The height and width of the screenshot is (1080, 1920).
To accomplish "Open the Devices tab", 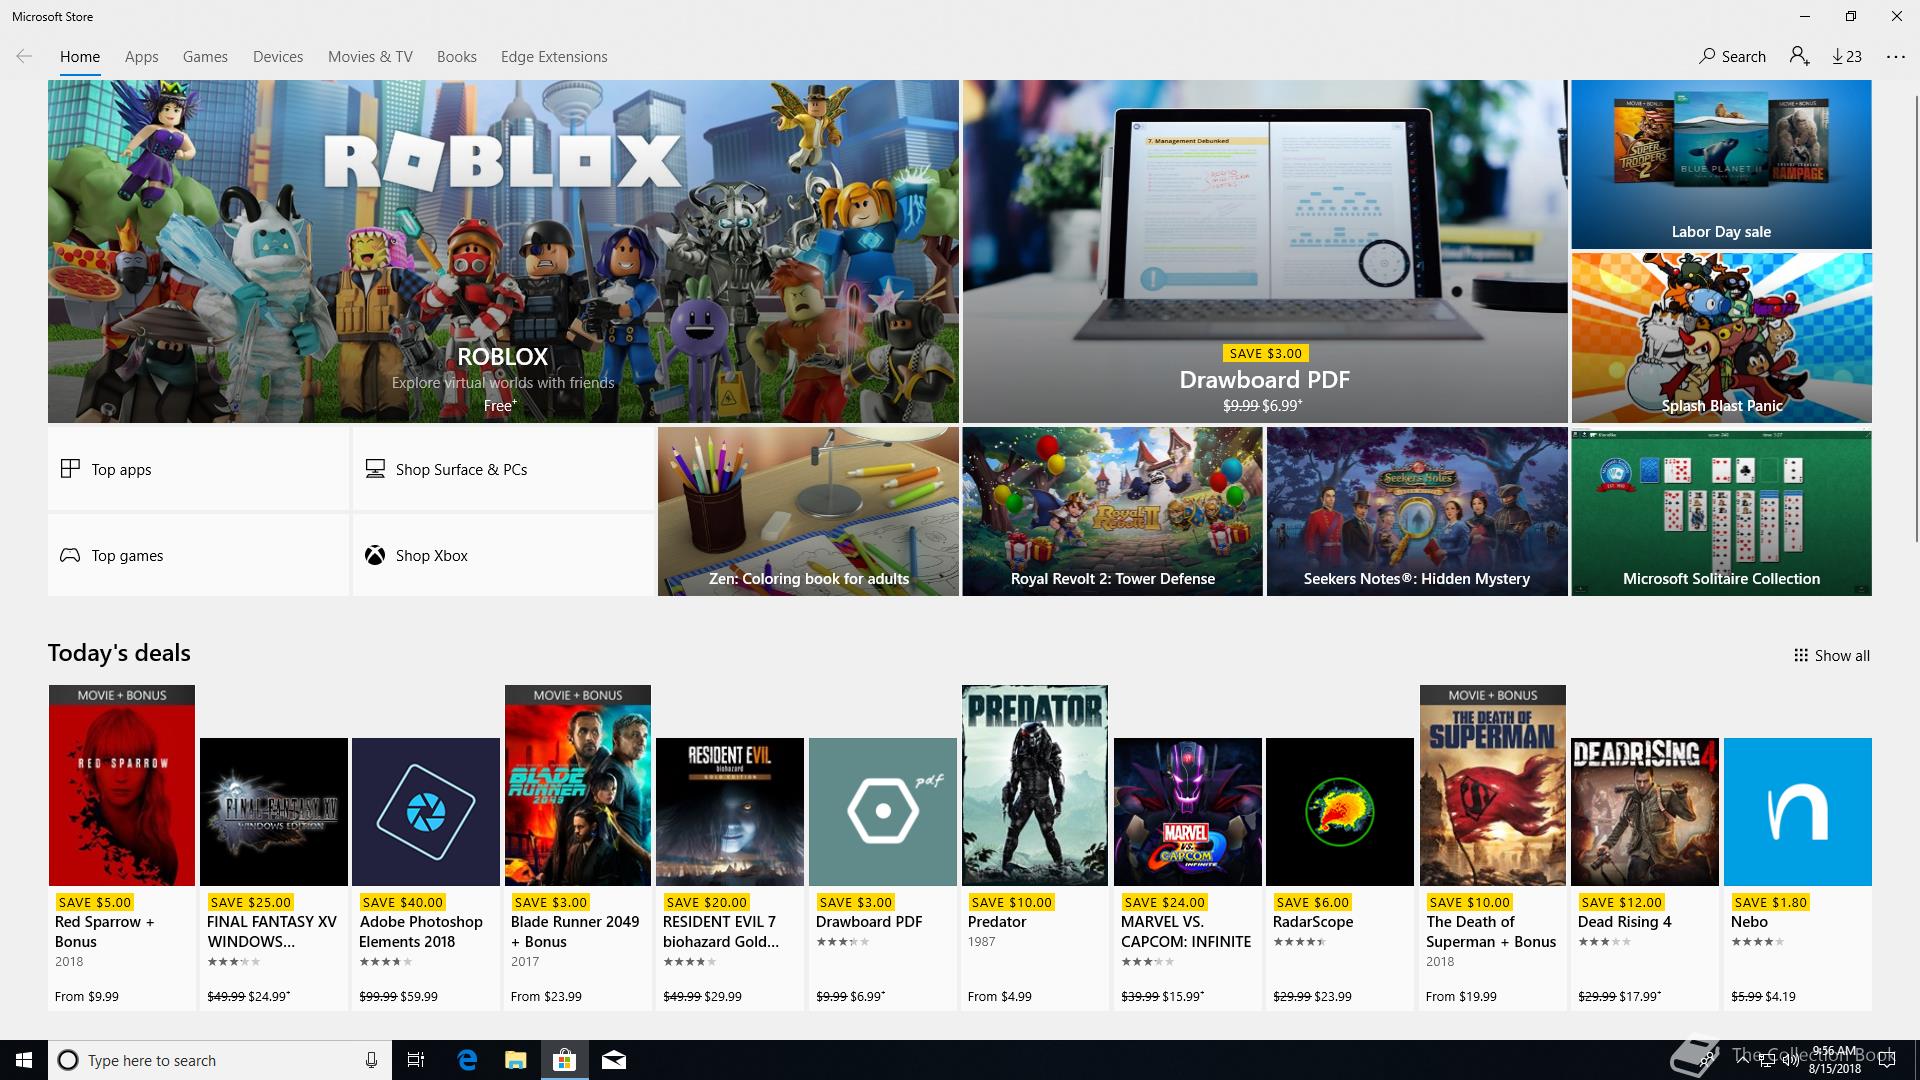I will tap(278, 57).
